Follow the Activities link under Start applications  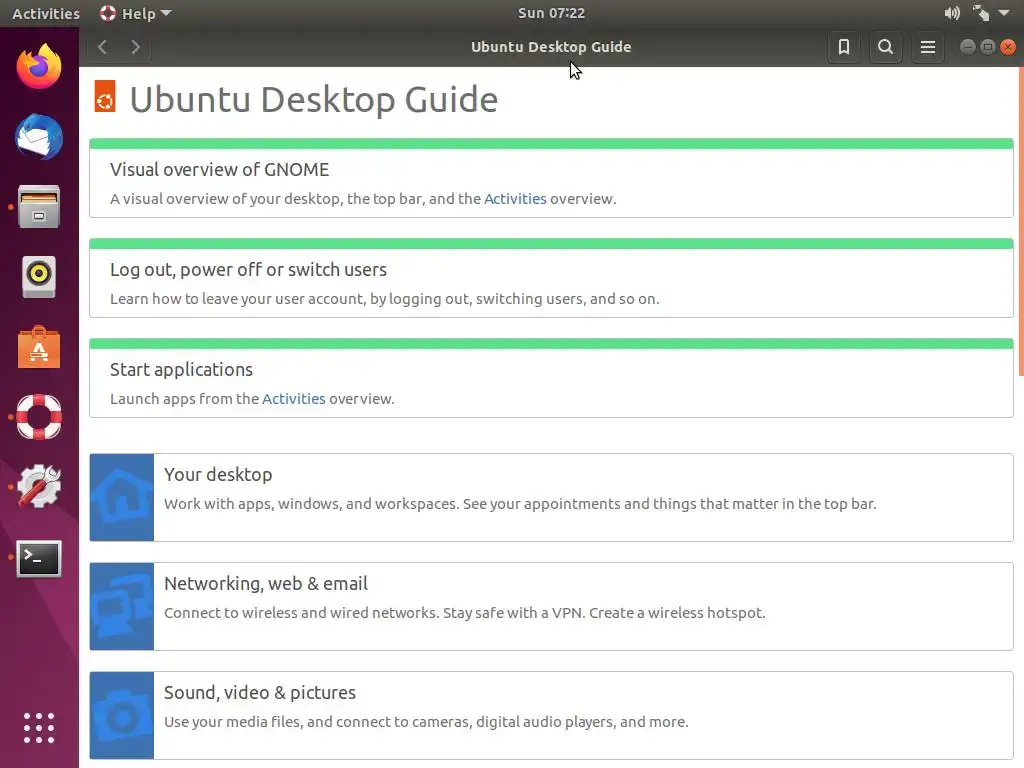tap(293, 398)
